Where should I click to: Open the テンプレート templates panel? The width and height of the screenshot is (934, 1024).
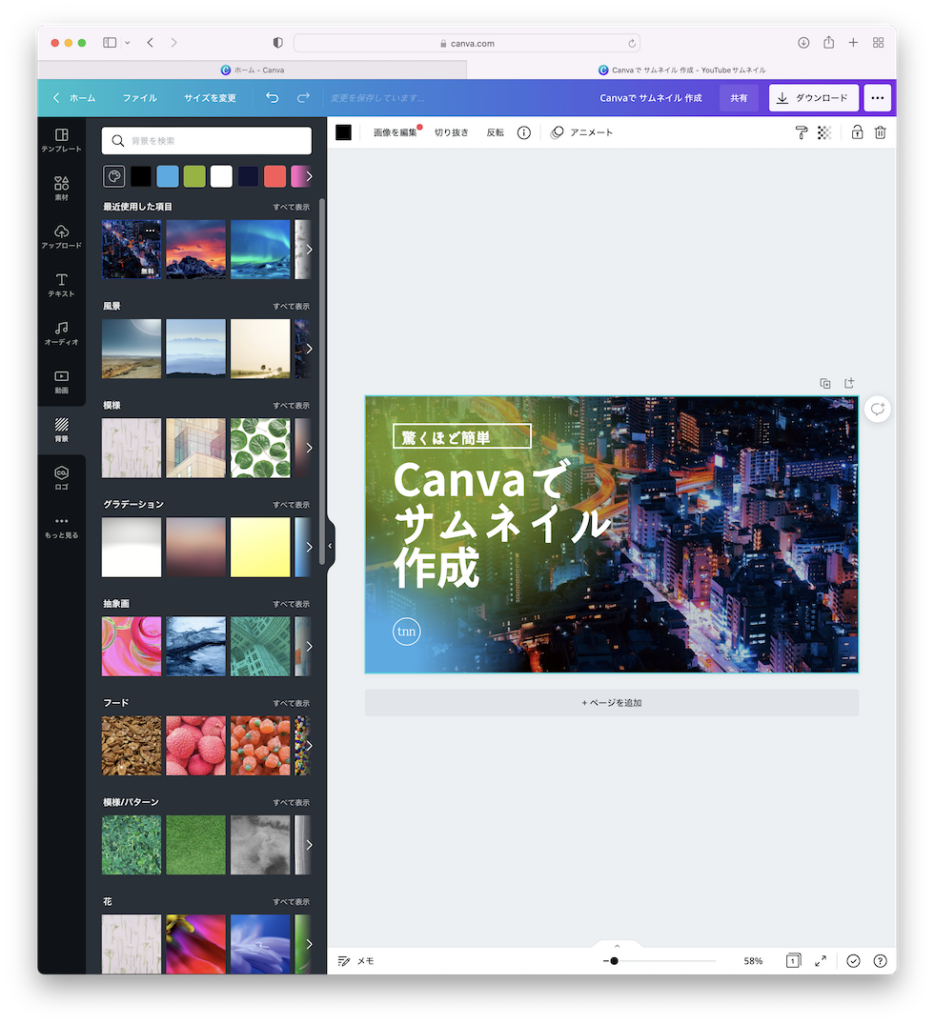click(x=61, y=140)
